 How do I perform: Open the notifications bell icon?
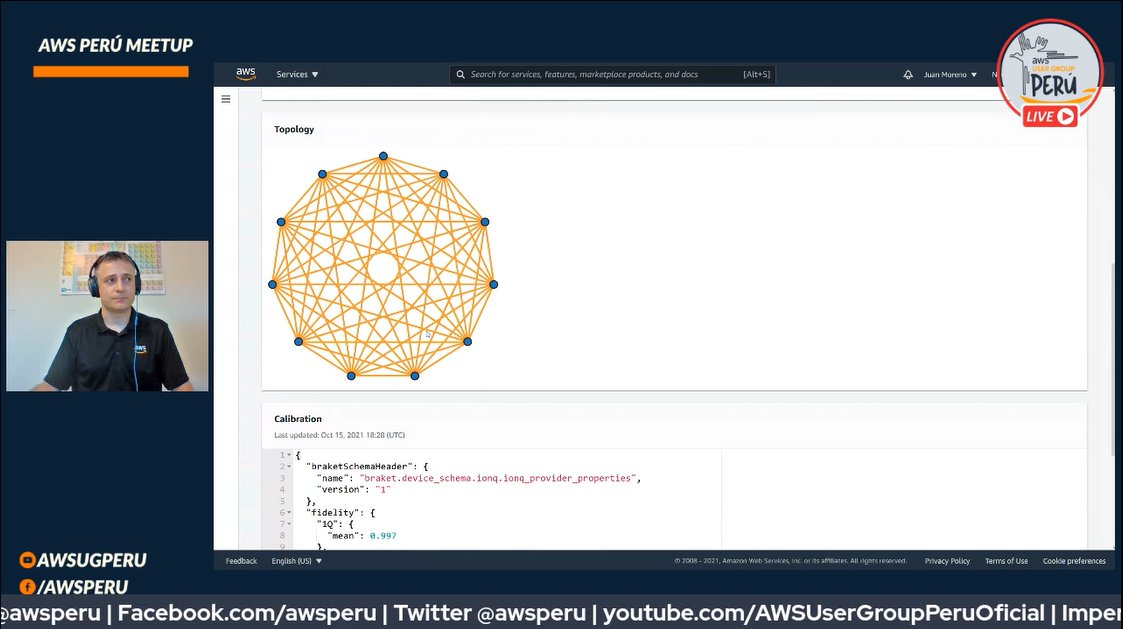[908, 75]
